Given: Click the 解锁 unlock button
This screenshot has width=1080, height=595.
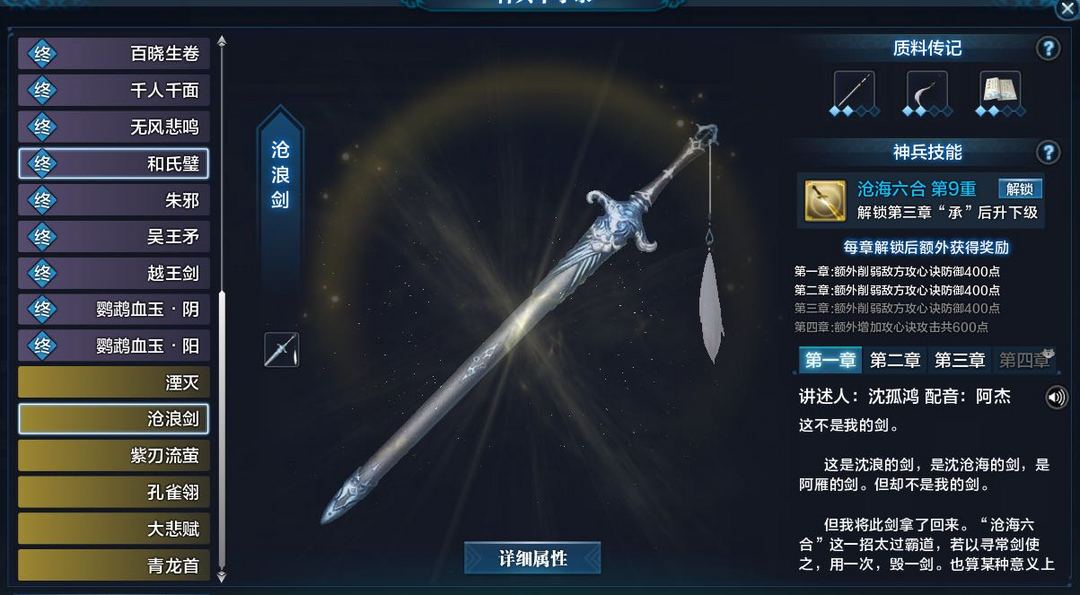Looking at the screenshot, I should pyautogui.click(x=1020, y=189).
